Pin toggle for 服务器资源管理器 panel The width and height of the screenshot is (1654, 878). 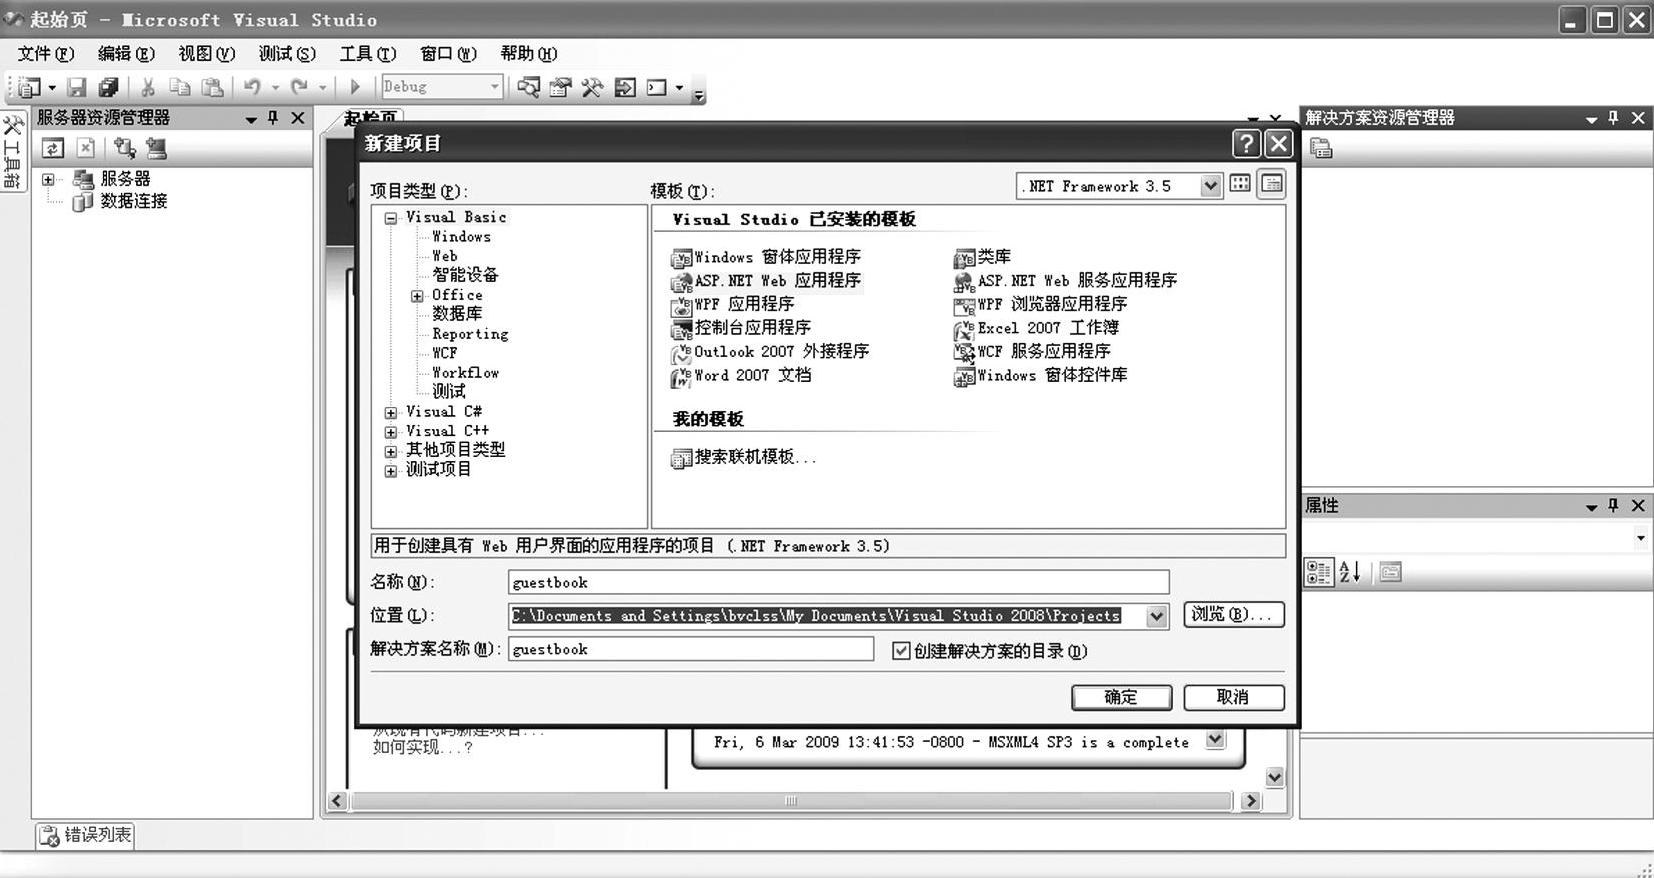pos(273,118)
